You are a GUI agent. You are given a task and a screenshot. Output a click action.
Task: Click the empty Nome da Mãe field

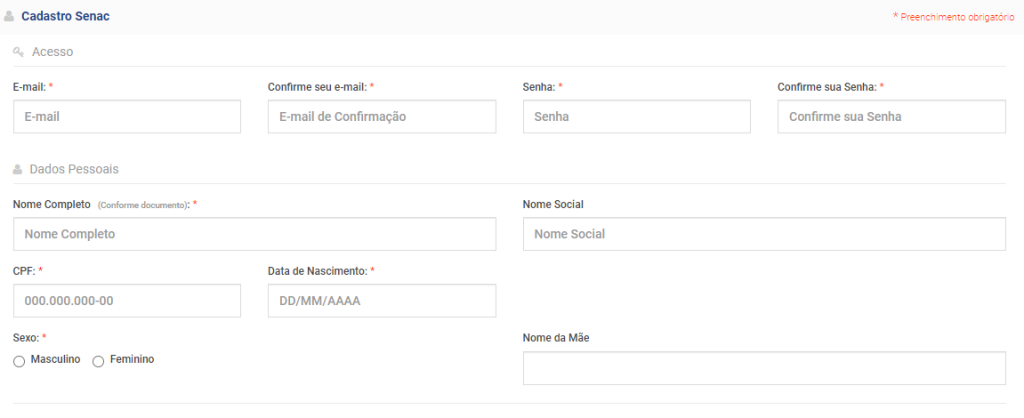pos(764,368)
